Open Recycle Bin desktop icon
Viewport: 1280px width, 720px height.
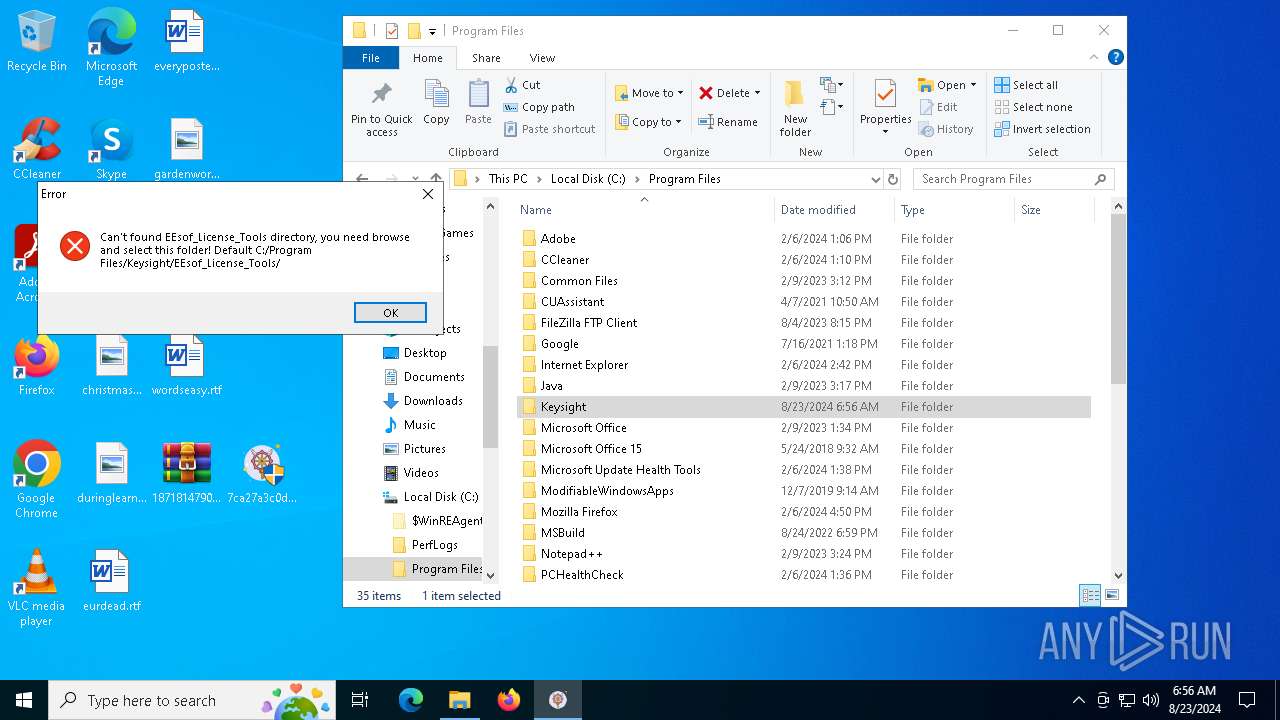pos(36,42)
